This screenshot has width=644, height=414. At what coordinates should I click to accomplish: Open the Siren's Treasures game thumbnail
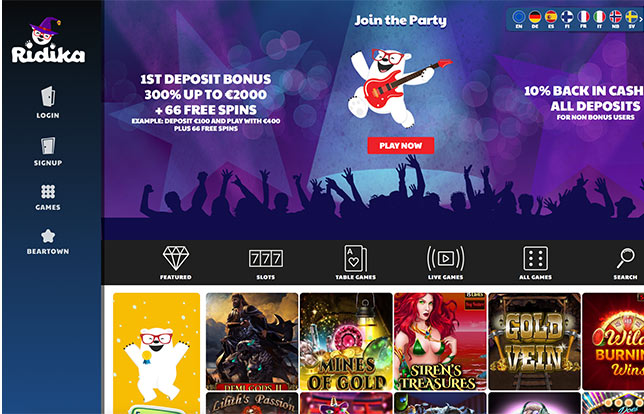pyautogui.click(x=440, y=341)
